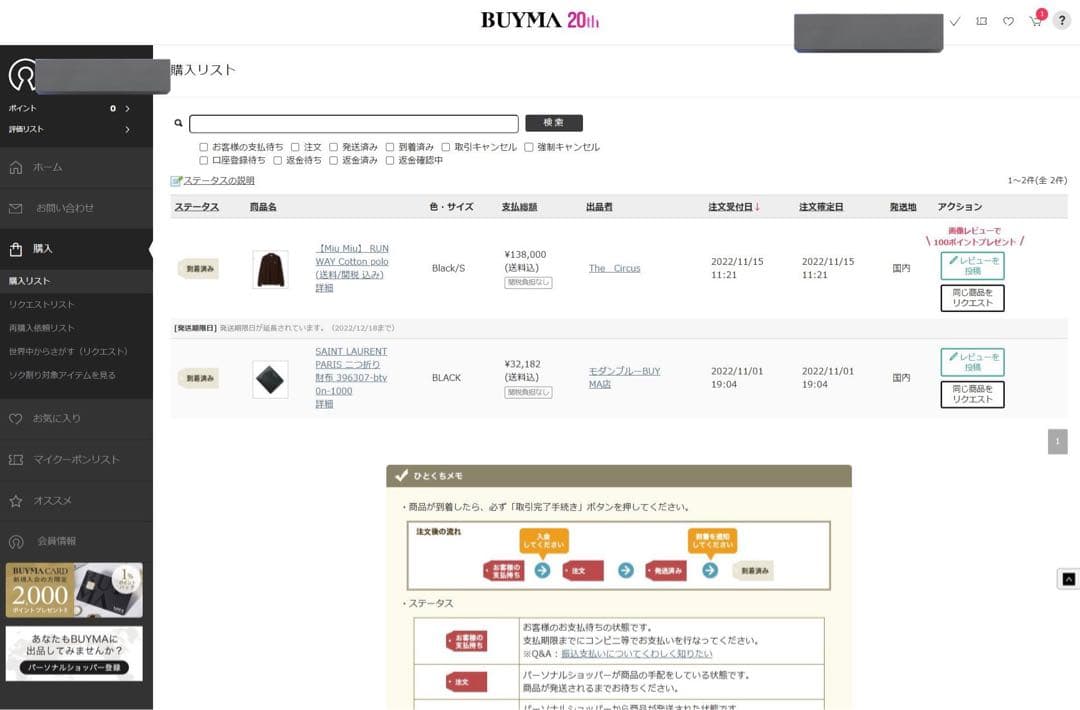The height and width of the screenshot is (710, 1080).
Task: Check the 返金確認中 filter checkbox
Action: pyautogui.click(x=390, y=160)
